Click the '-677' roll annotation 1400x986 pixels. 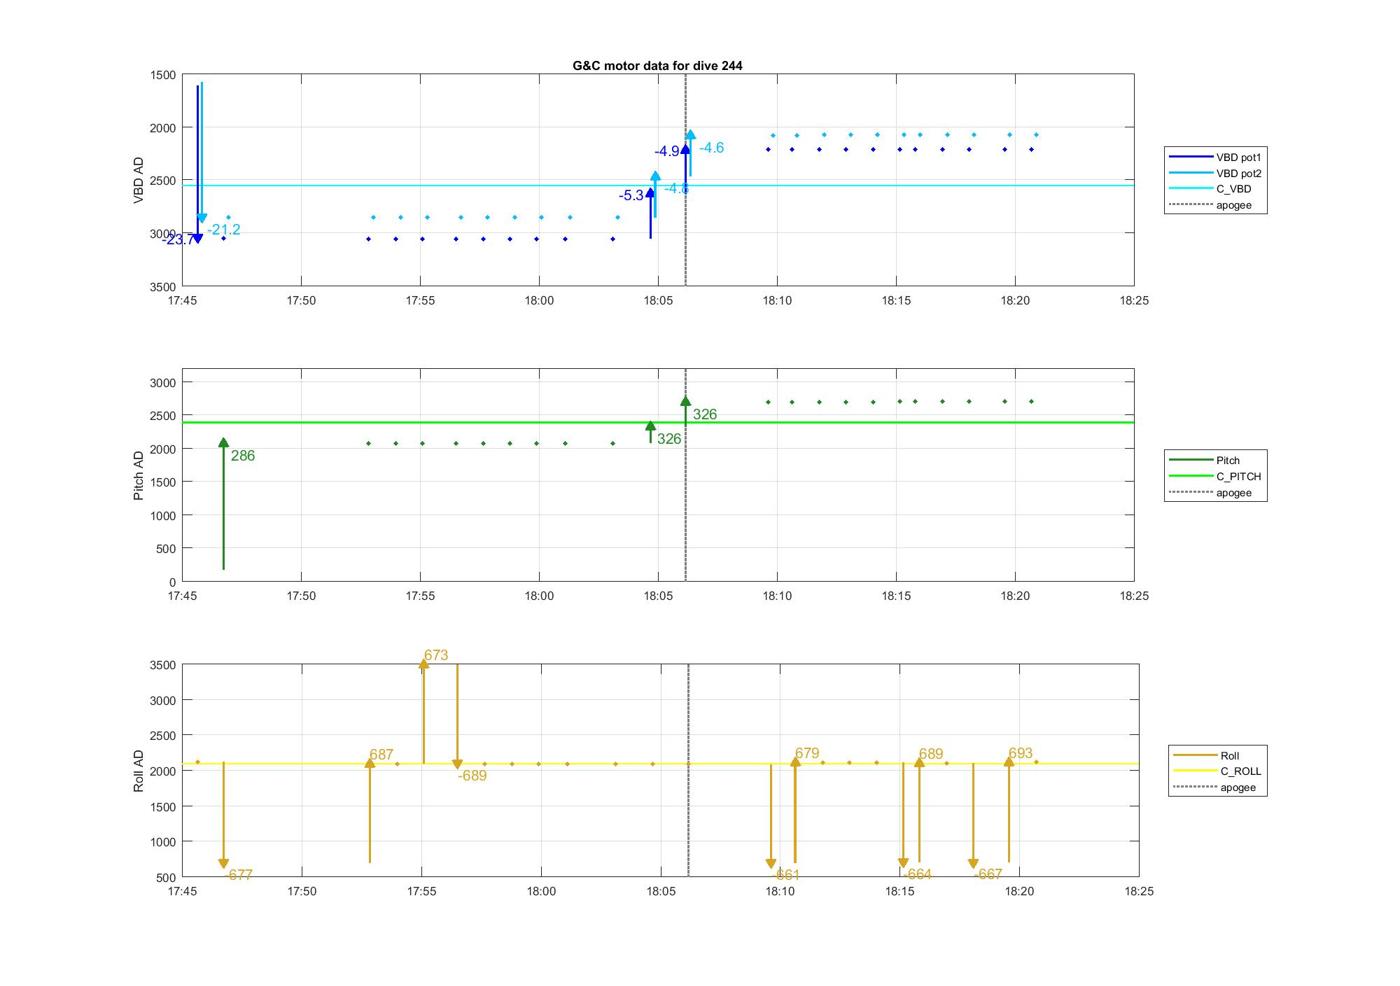pyautogui.click(x=238, y=875)
